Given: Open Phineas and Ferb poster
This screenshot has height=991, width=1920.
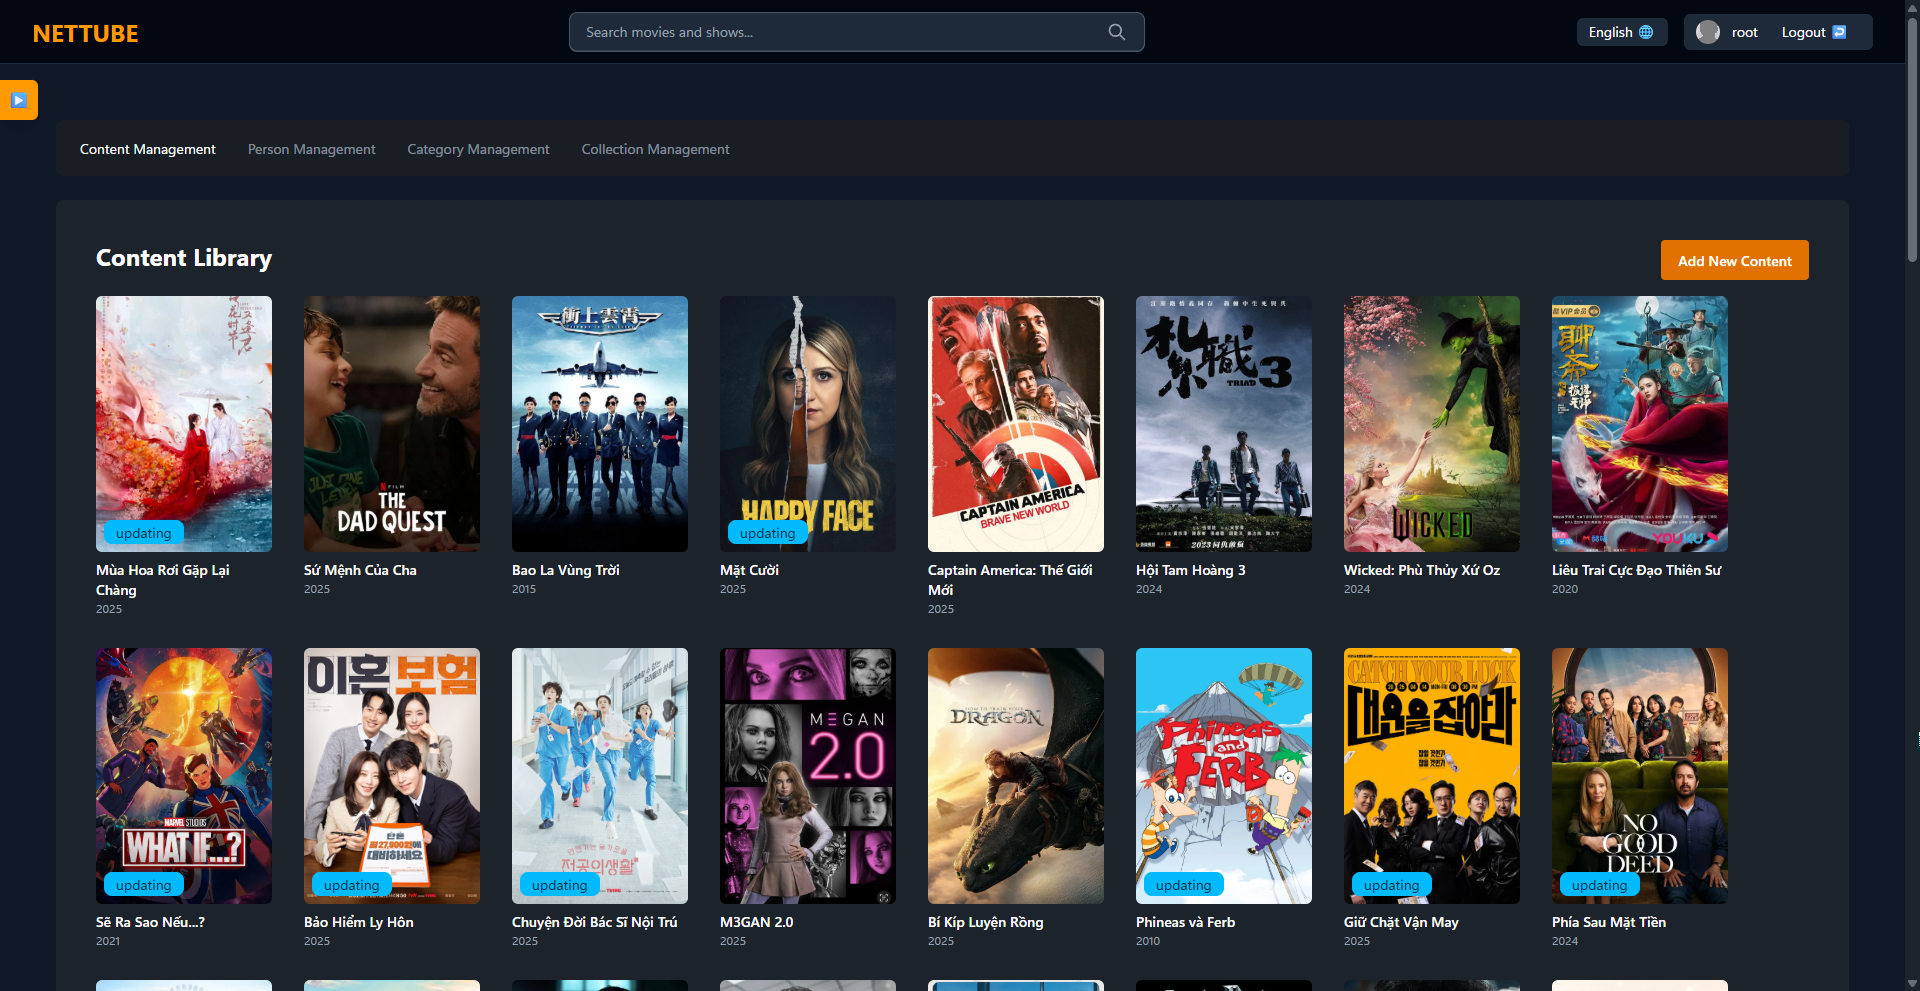Looking at the screenshot, I should point(1224,776).
